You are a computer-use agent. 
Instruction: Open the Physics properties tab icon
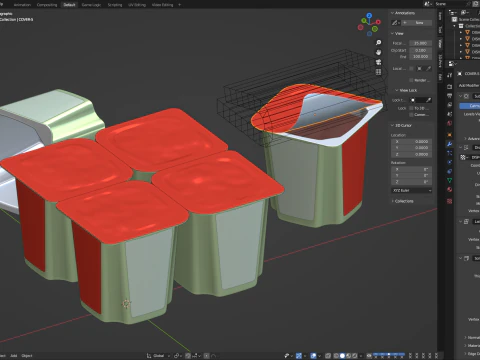pyautogui.click(x=450, y=162)
